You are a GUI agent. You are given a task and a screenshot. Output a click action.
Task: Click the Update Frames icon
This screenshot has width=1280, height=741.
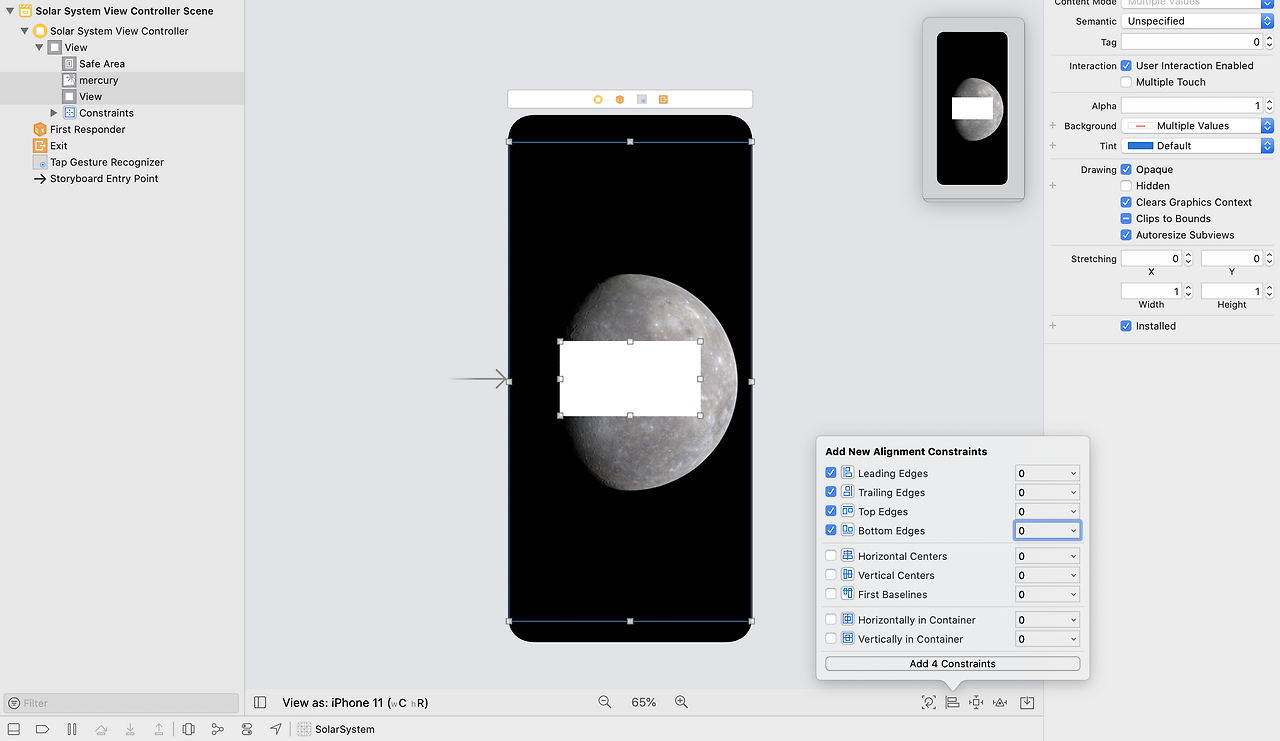929,703
